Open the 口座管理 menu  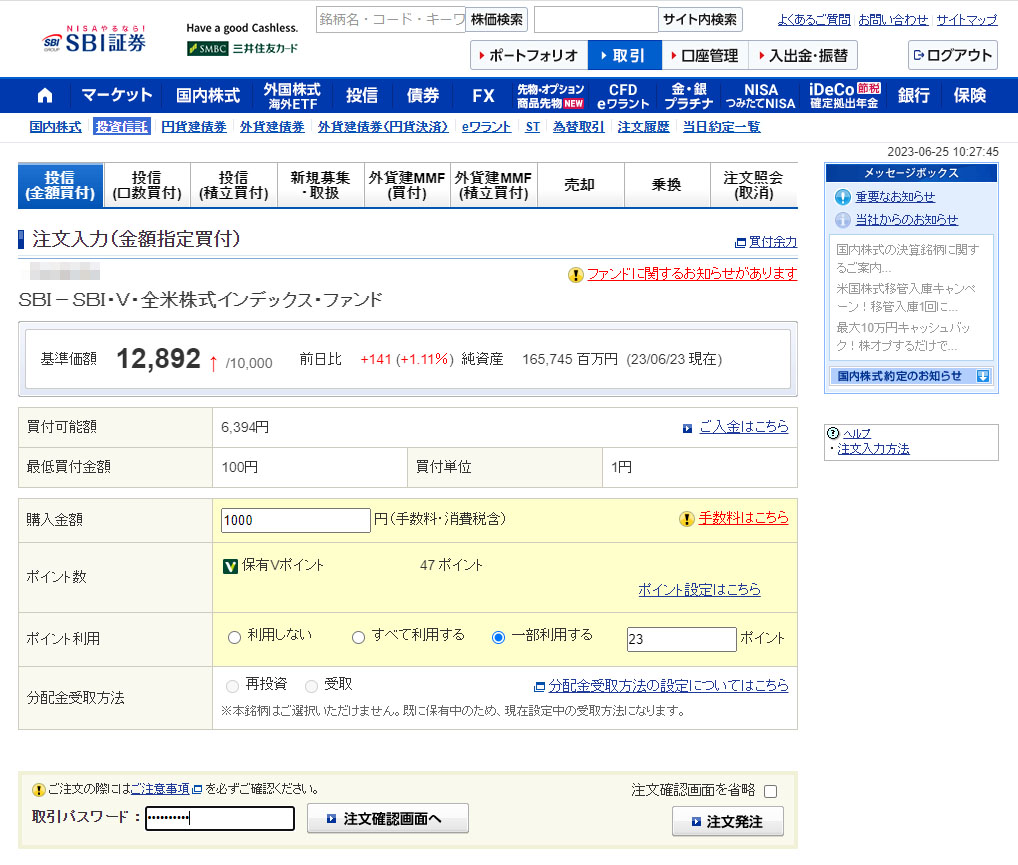click(x=704, y=55)
